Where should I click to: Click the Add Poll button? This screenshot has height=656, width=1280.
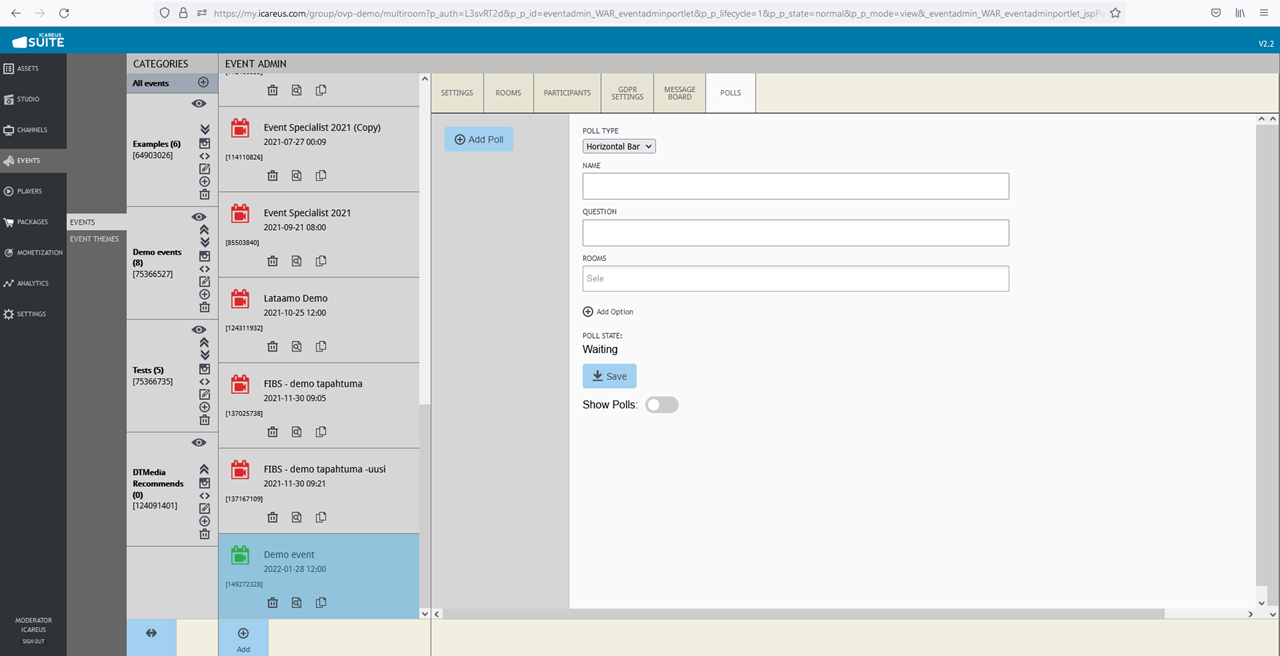click(x=479, y=140)
